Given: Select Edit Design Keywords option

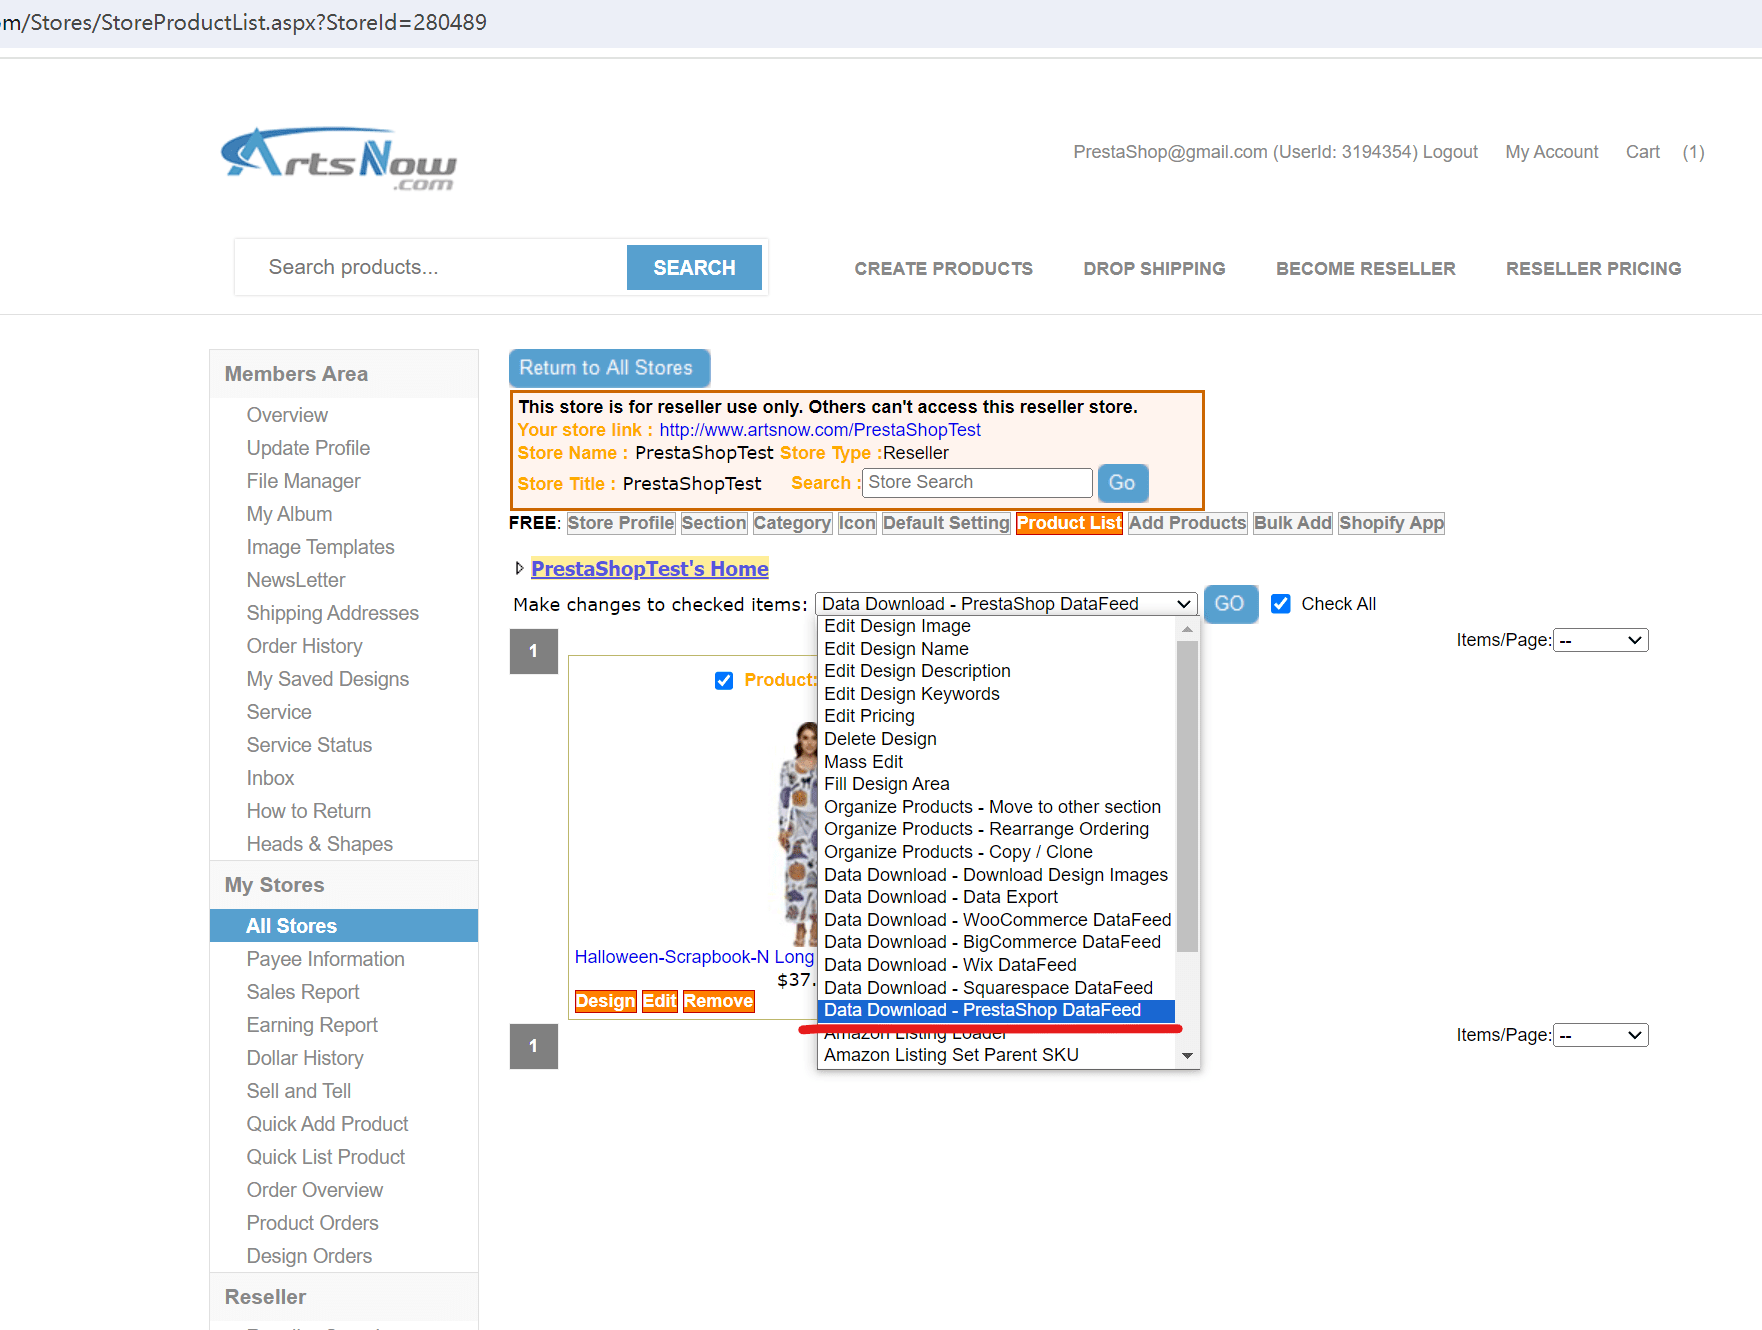Looking at the screenshot, I should 996,694.
